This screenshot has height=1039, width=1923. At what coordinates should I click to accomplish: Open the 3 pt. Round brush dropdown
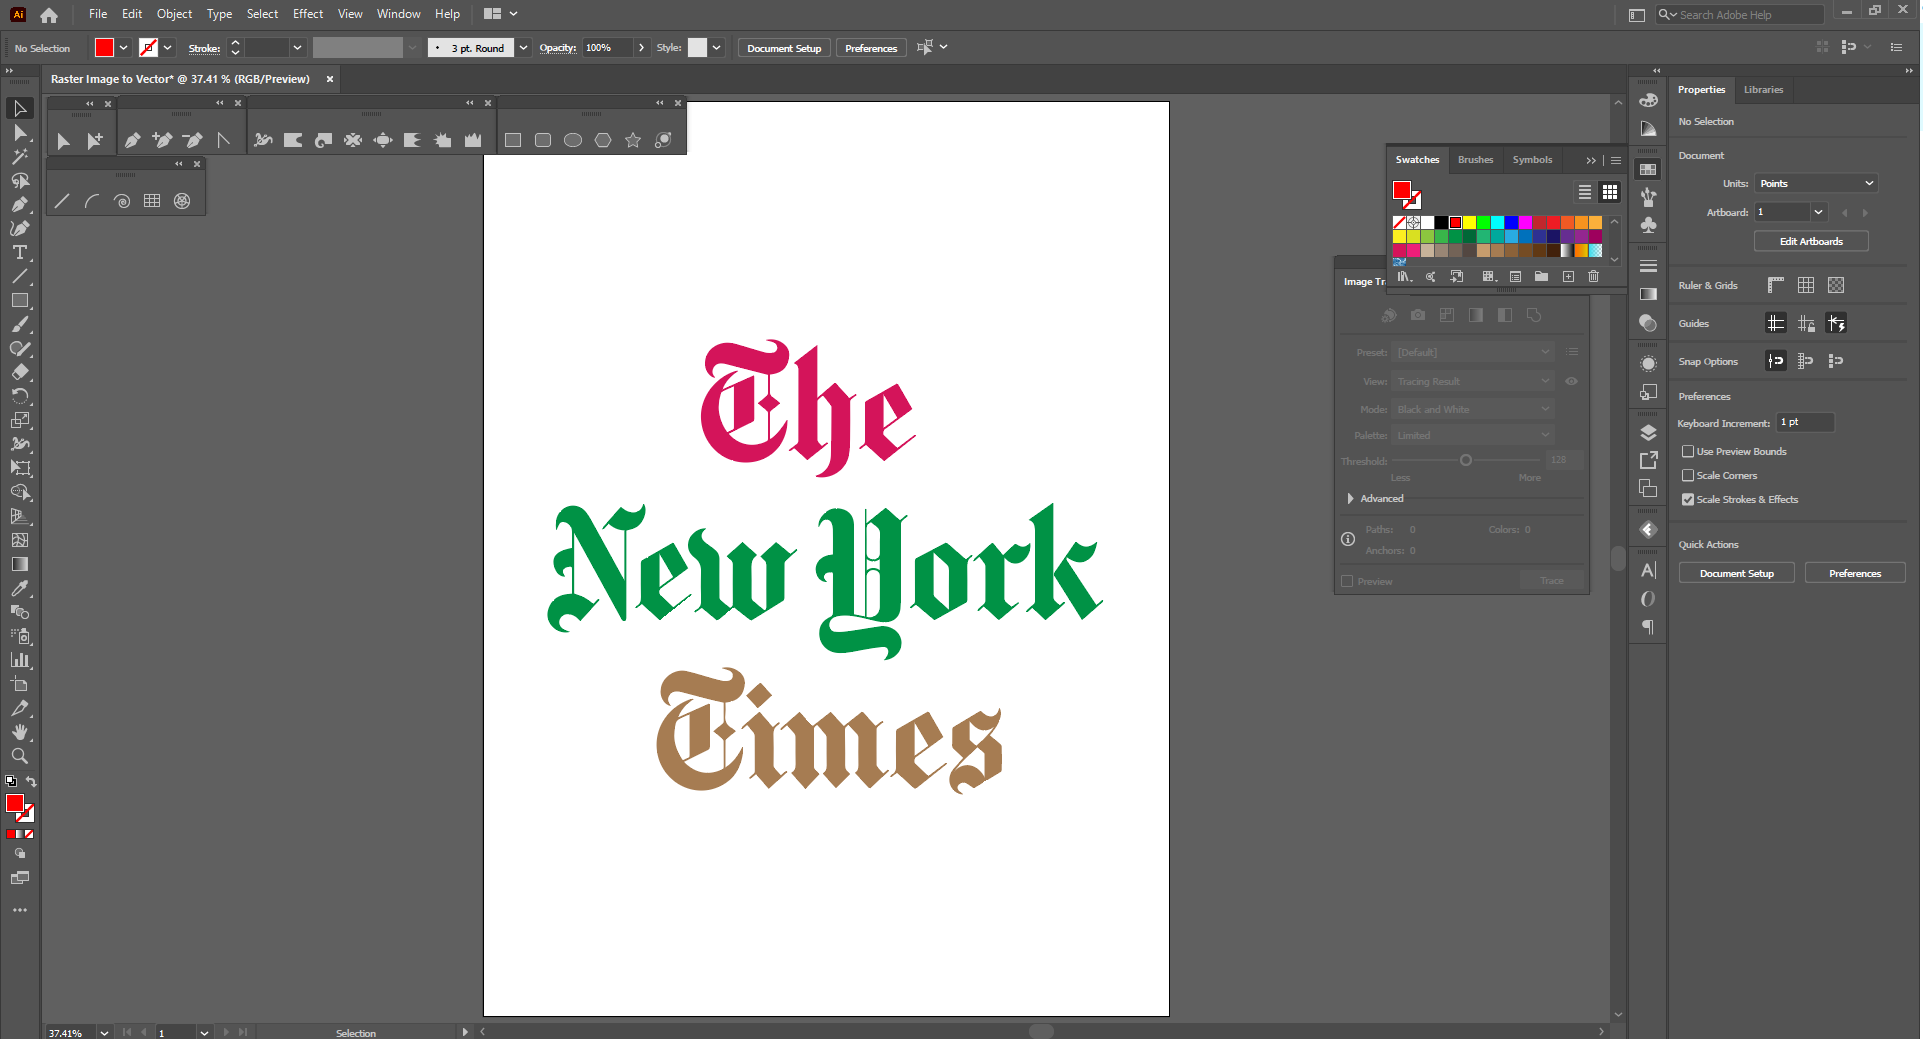click(523, 48)
